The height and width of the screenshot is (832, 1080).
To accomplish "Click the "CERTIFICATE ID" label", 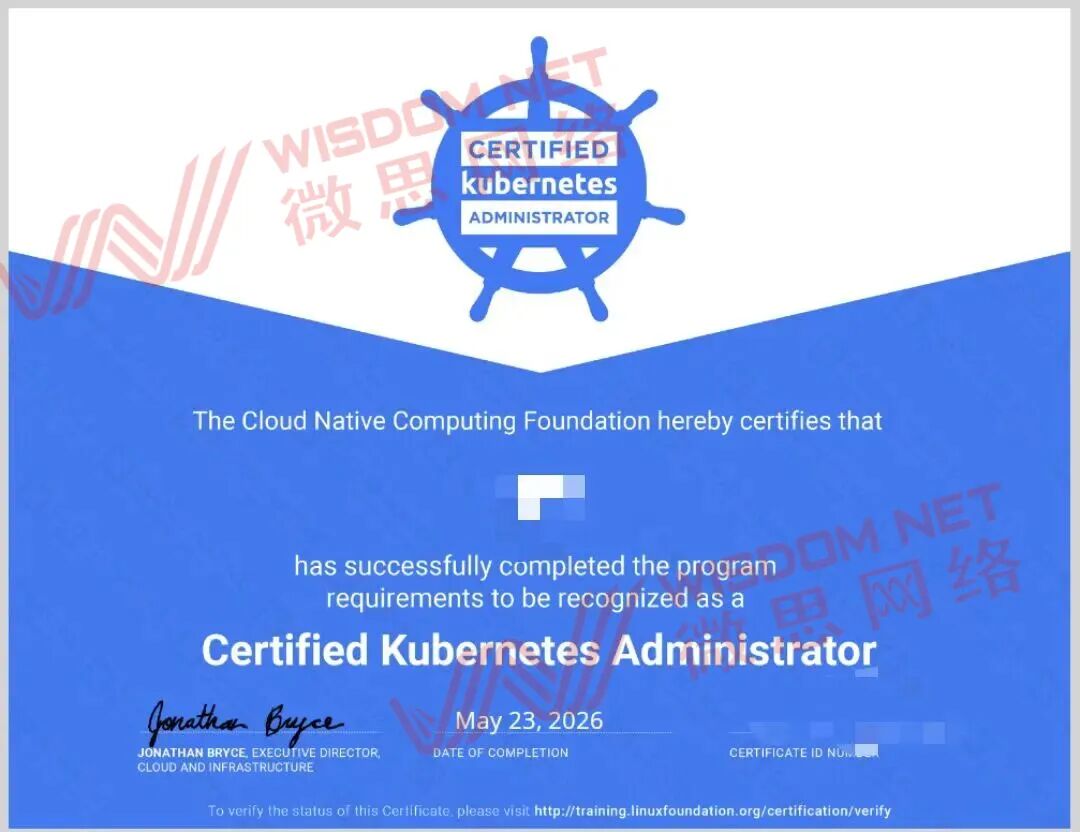I will [x=804, y=753].
